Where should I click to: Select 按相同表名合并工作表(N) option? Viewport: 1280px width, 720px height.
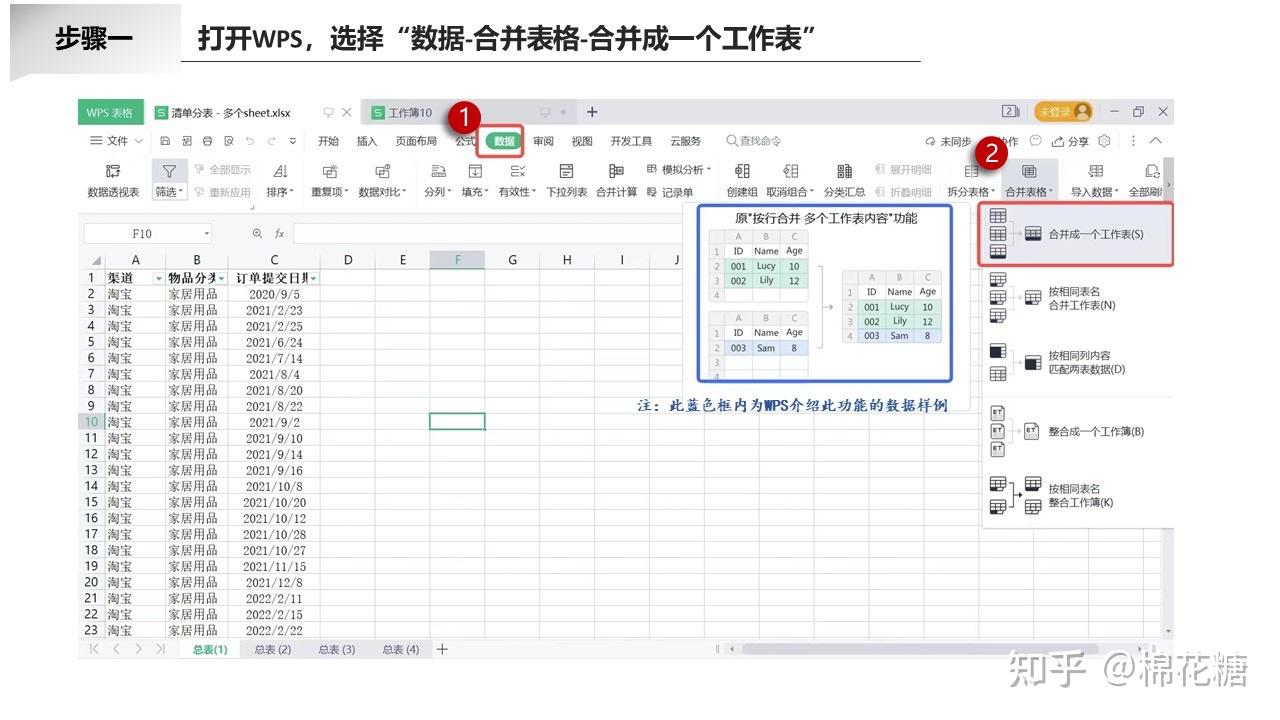point(1077,298)
